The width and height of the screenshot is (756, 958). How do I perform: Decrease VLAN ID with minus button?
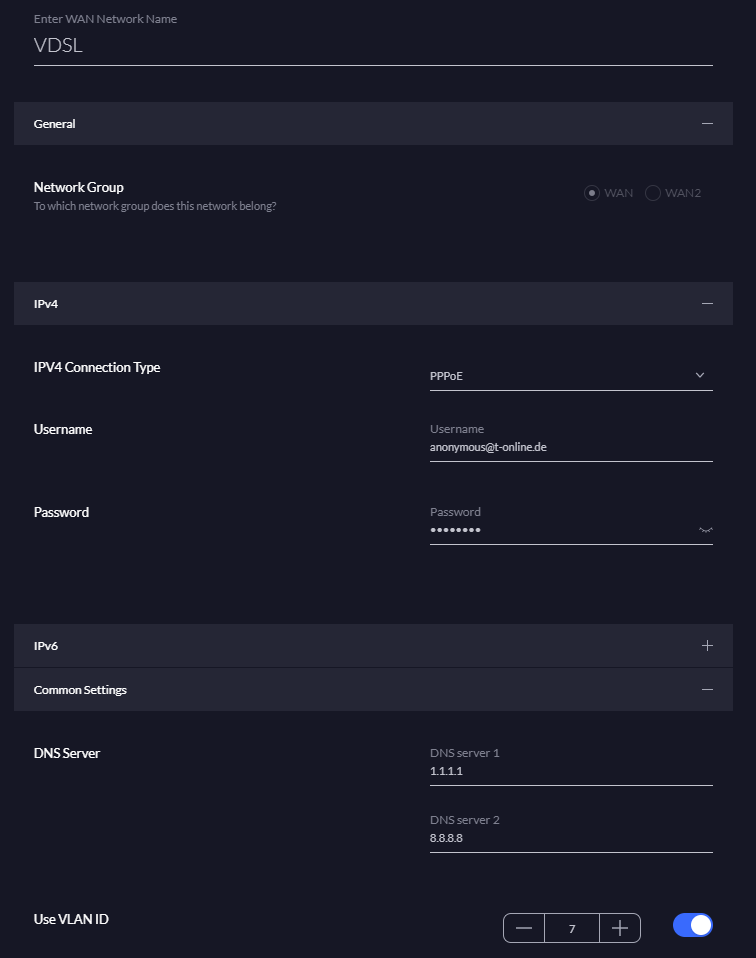click(524, 928)
